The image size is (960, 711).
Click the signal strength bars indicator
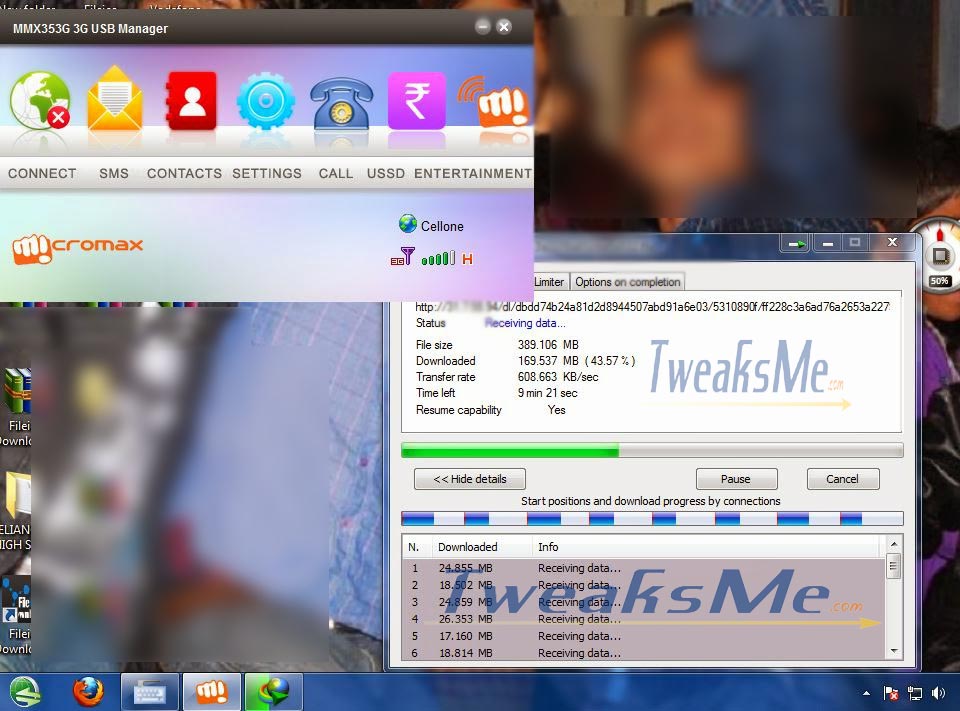[x=438, y=258]
